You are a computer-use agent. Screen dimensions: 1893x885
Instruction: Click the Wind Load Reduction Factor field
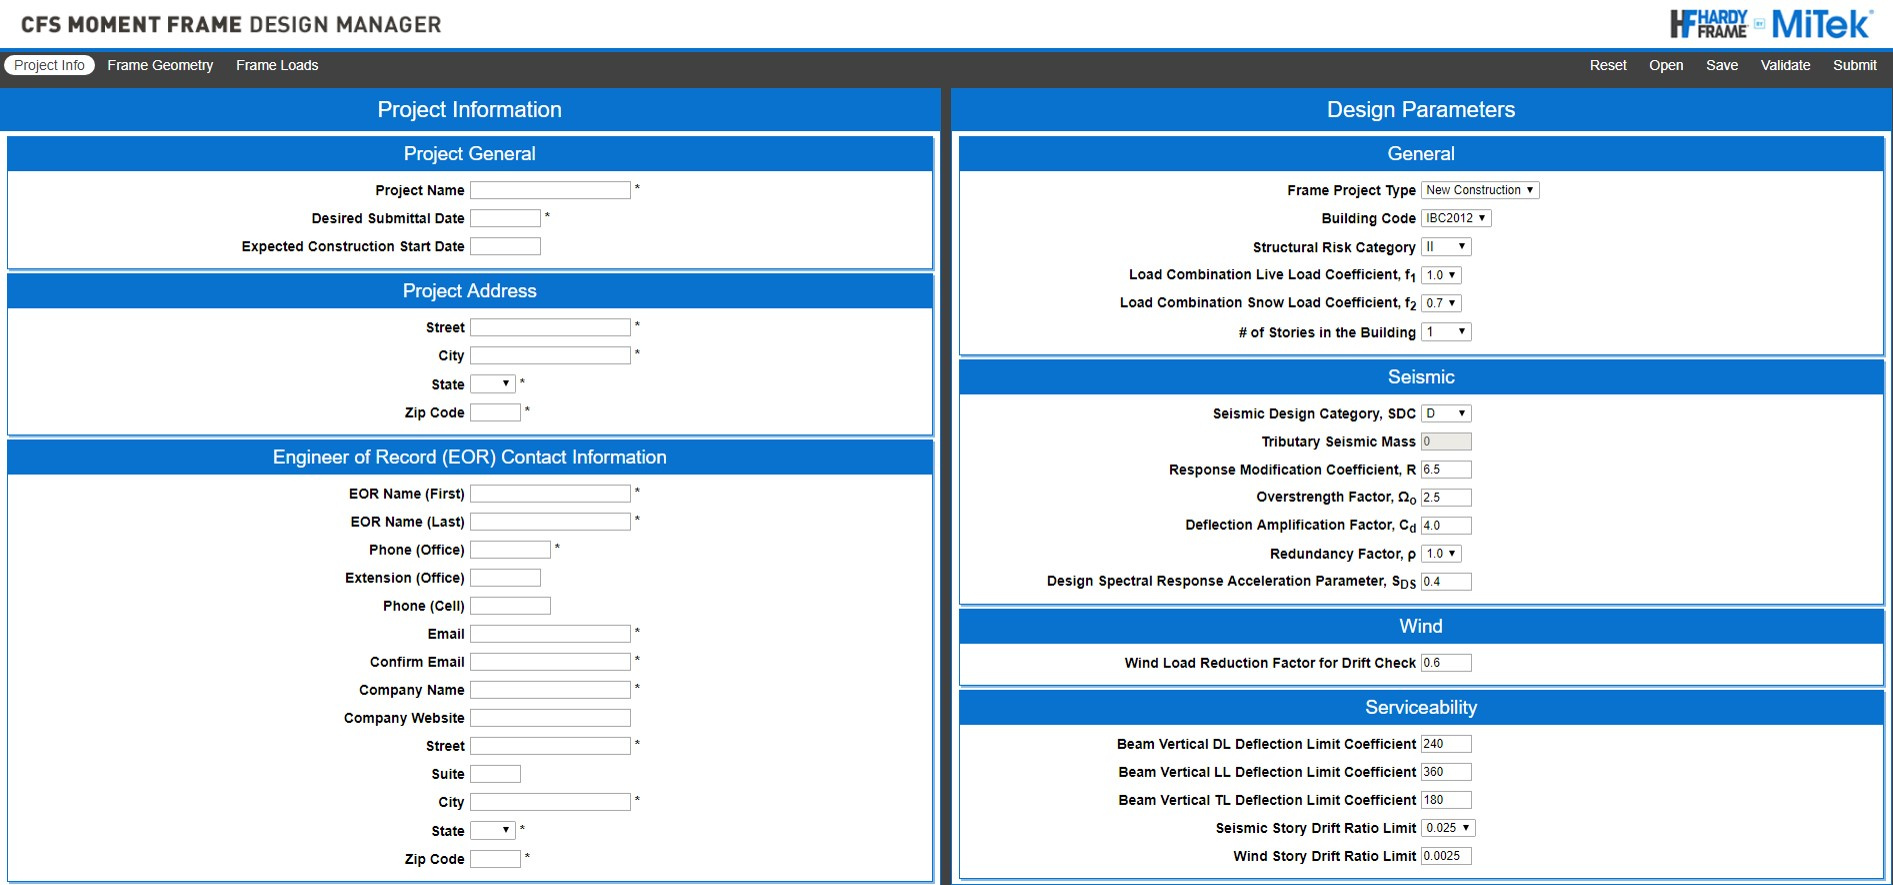1446,662
